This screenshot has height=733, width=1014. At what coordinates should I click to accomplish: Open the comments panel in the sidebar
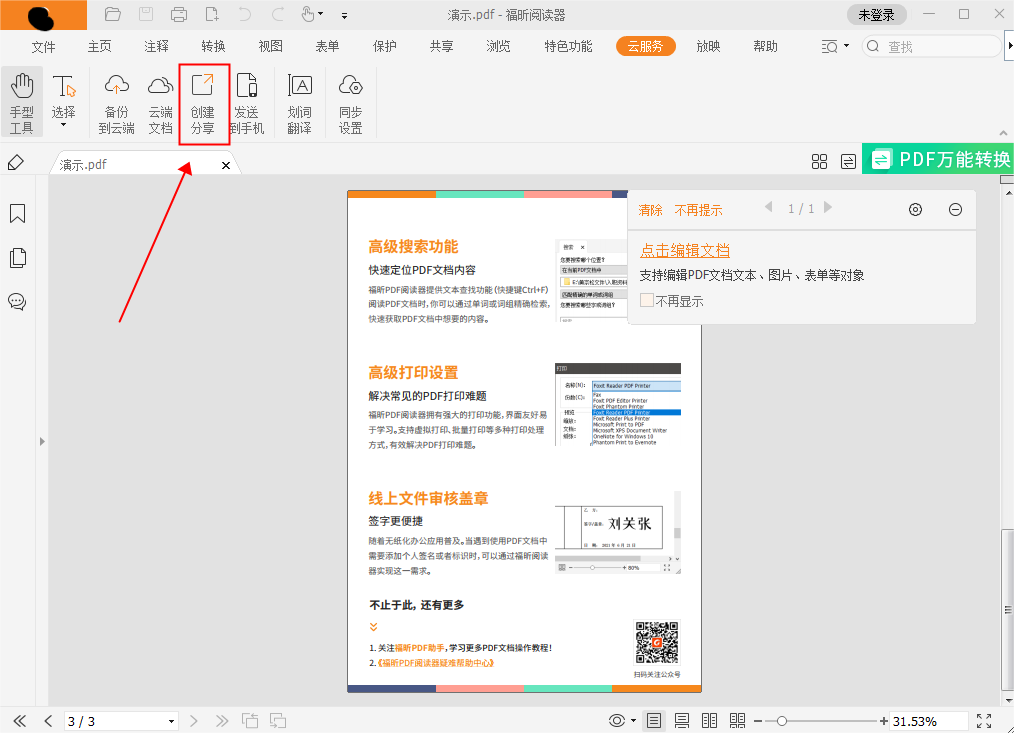[x=17, y=302]
